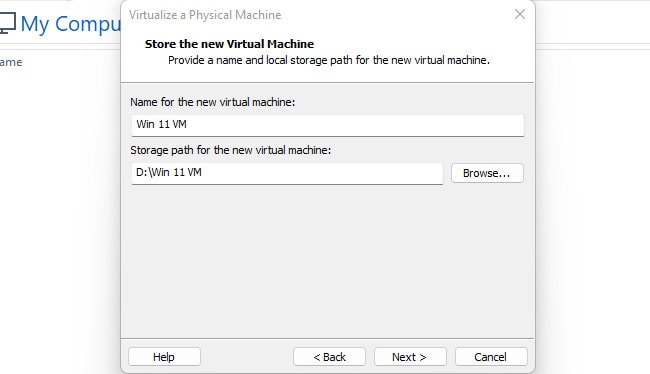The width and height of the screenshot is (650, 374).
Task: Click the 'My Compu' heading in background window
Action: coord(70,24)
